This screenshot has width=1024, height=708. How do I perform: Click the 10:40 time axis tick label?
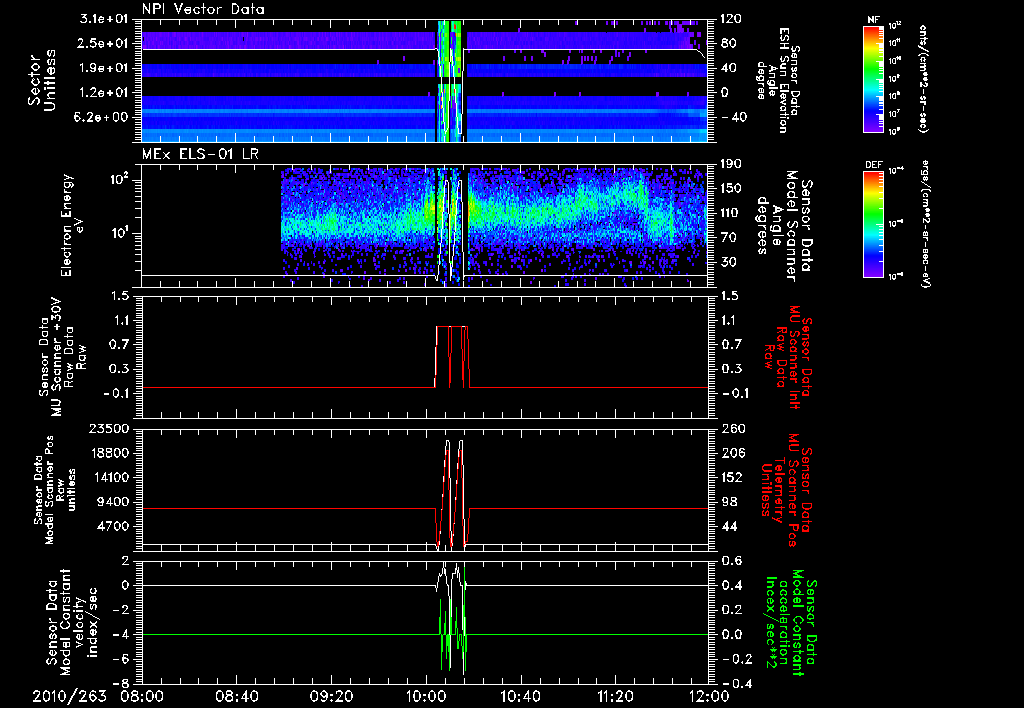520,696
